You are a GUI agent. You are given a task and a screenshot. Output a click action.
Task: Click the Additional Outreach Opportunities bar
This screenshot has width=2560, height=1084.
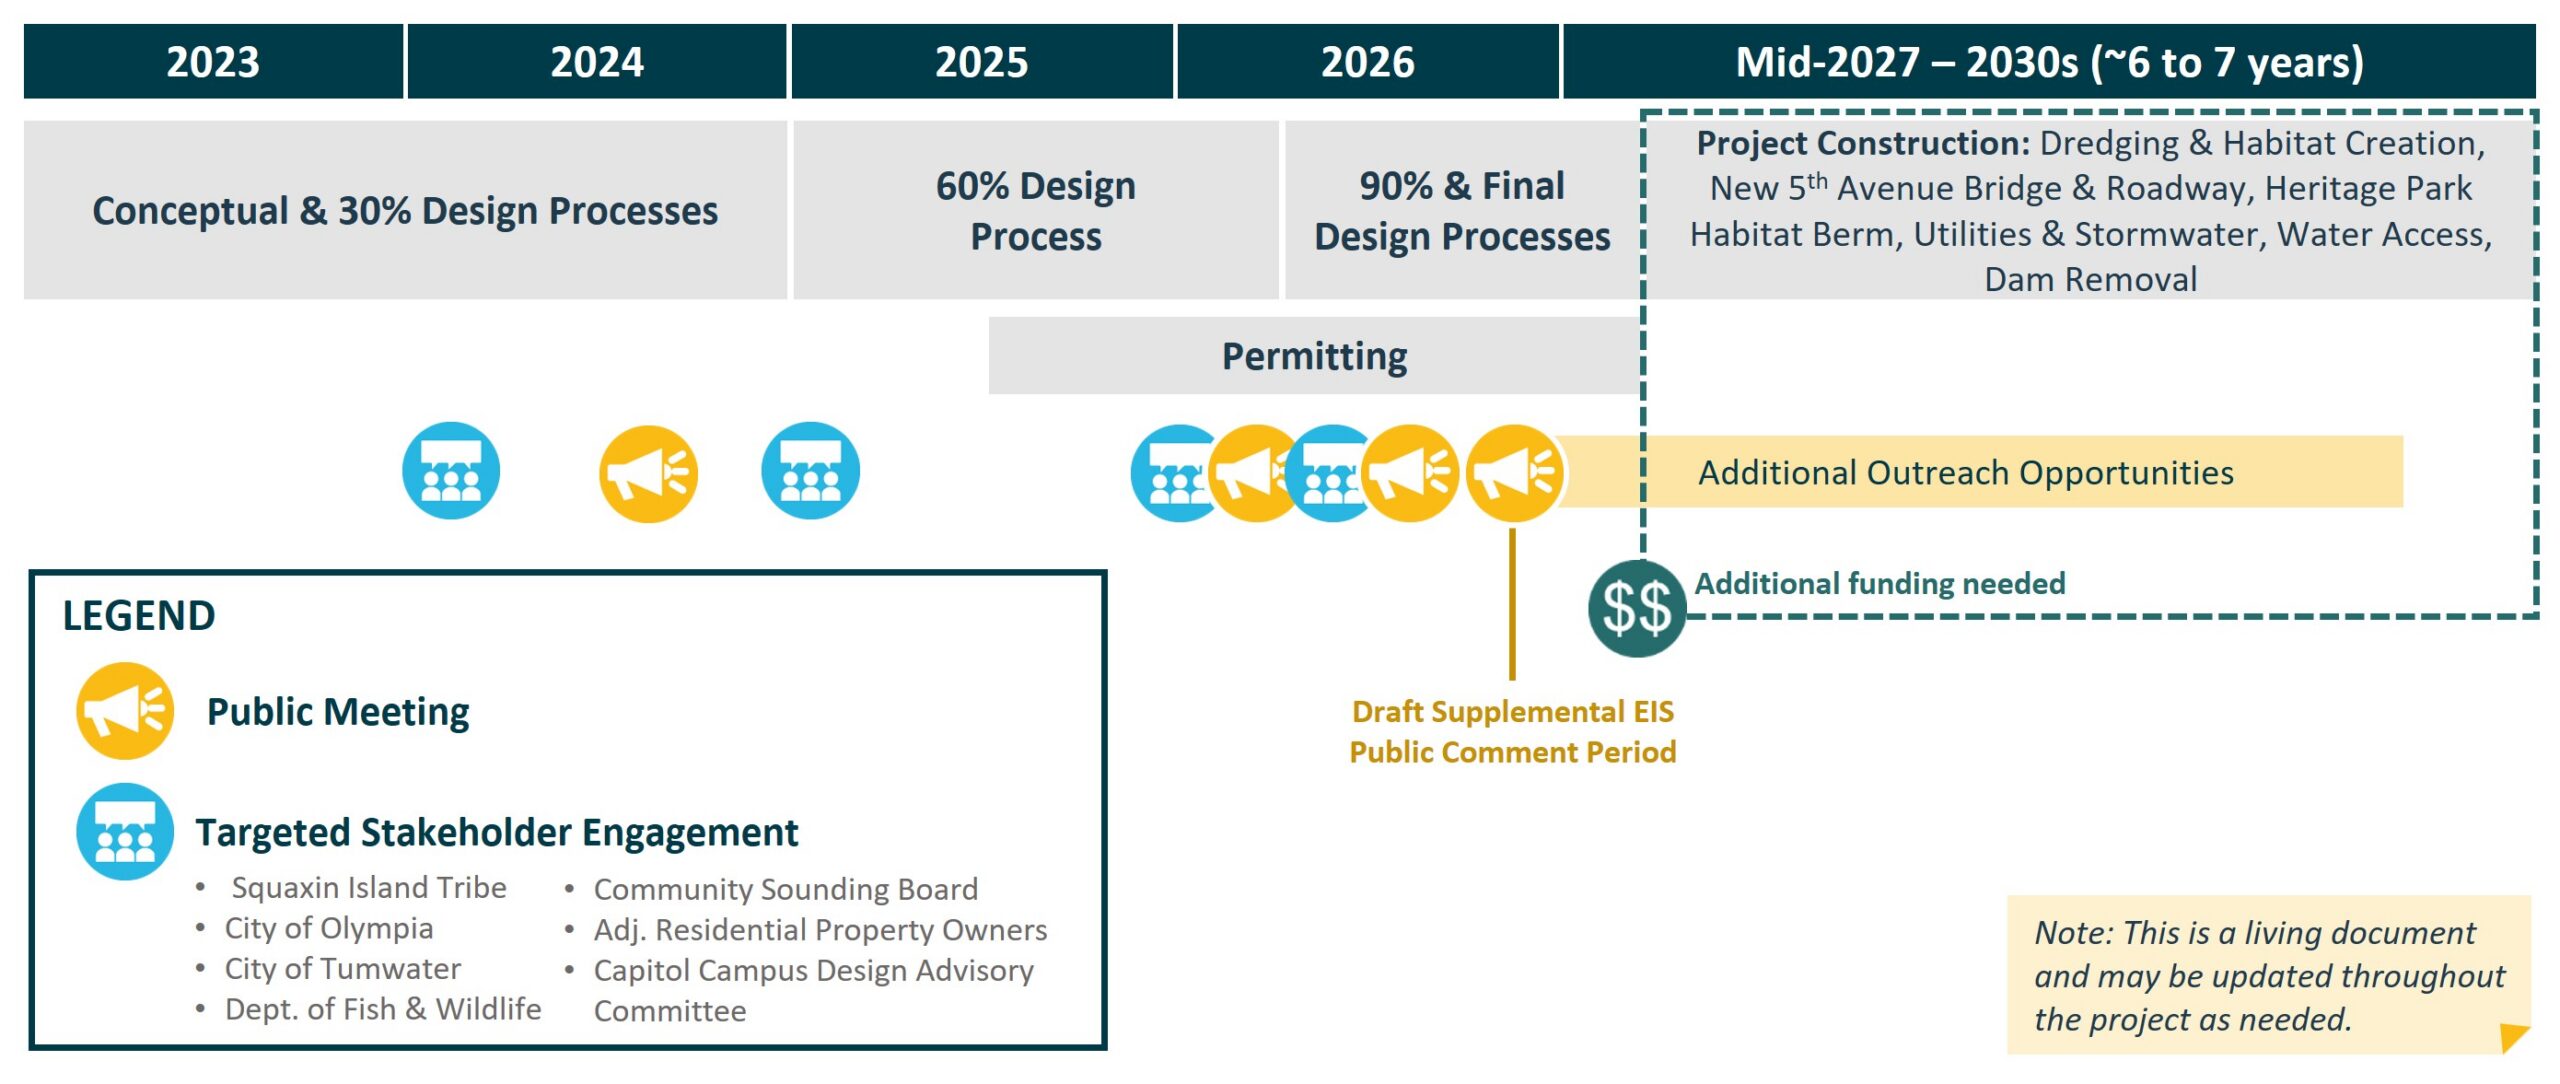click(x=1980, y=472)
